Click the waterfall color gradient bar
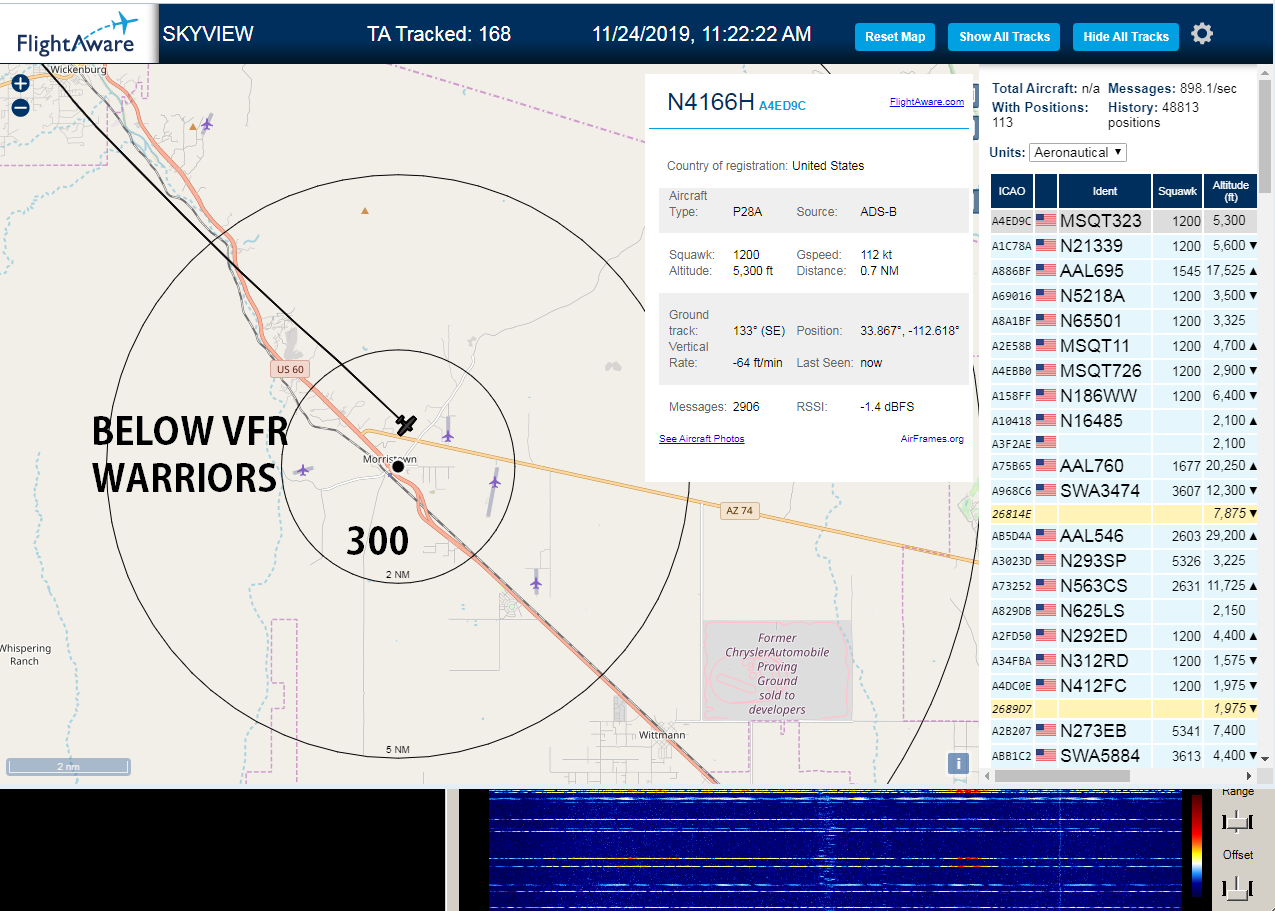The height and width of the screenshot is (911, 1275). (x=1197, y=845)
